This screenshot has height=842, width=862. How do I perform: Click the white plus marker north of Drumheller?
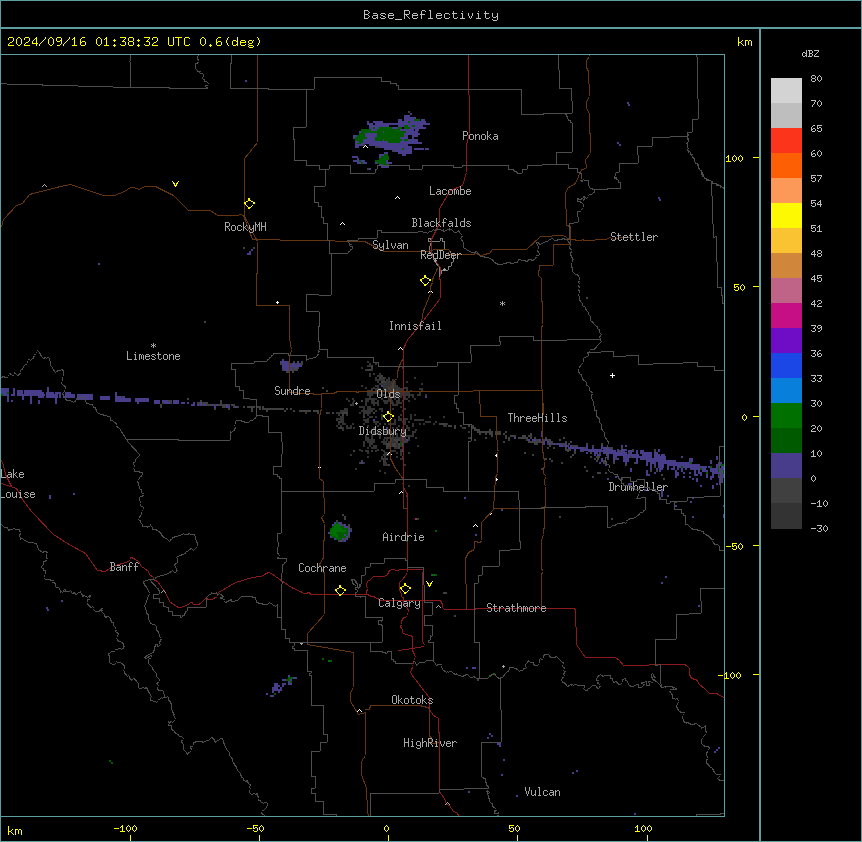[x=612, y=375]
